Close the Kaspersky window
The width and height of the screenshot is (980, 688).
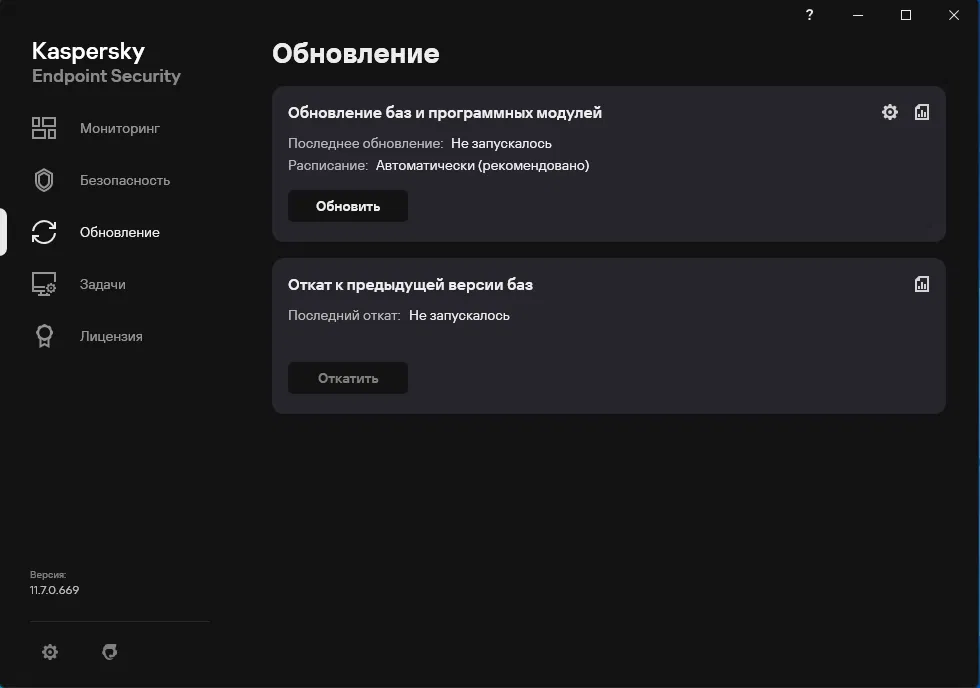pos(954,14)
